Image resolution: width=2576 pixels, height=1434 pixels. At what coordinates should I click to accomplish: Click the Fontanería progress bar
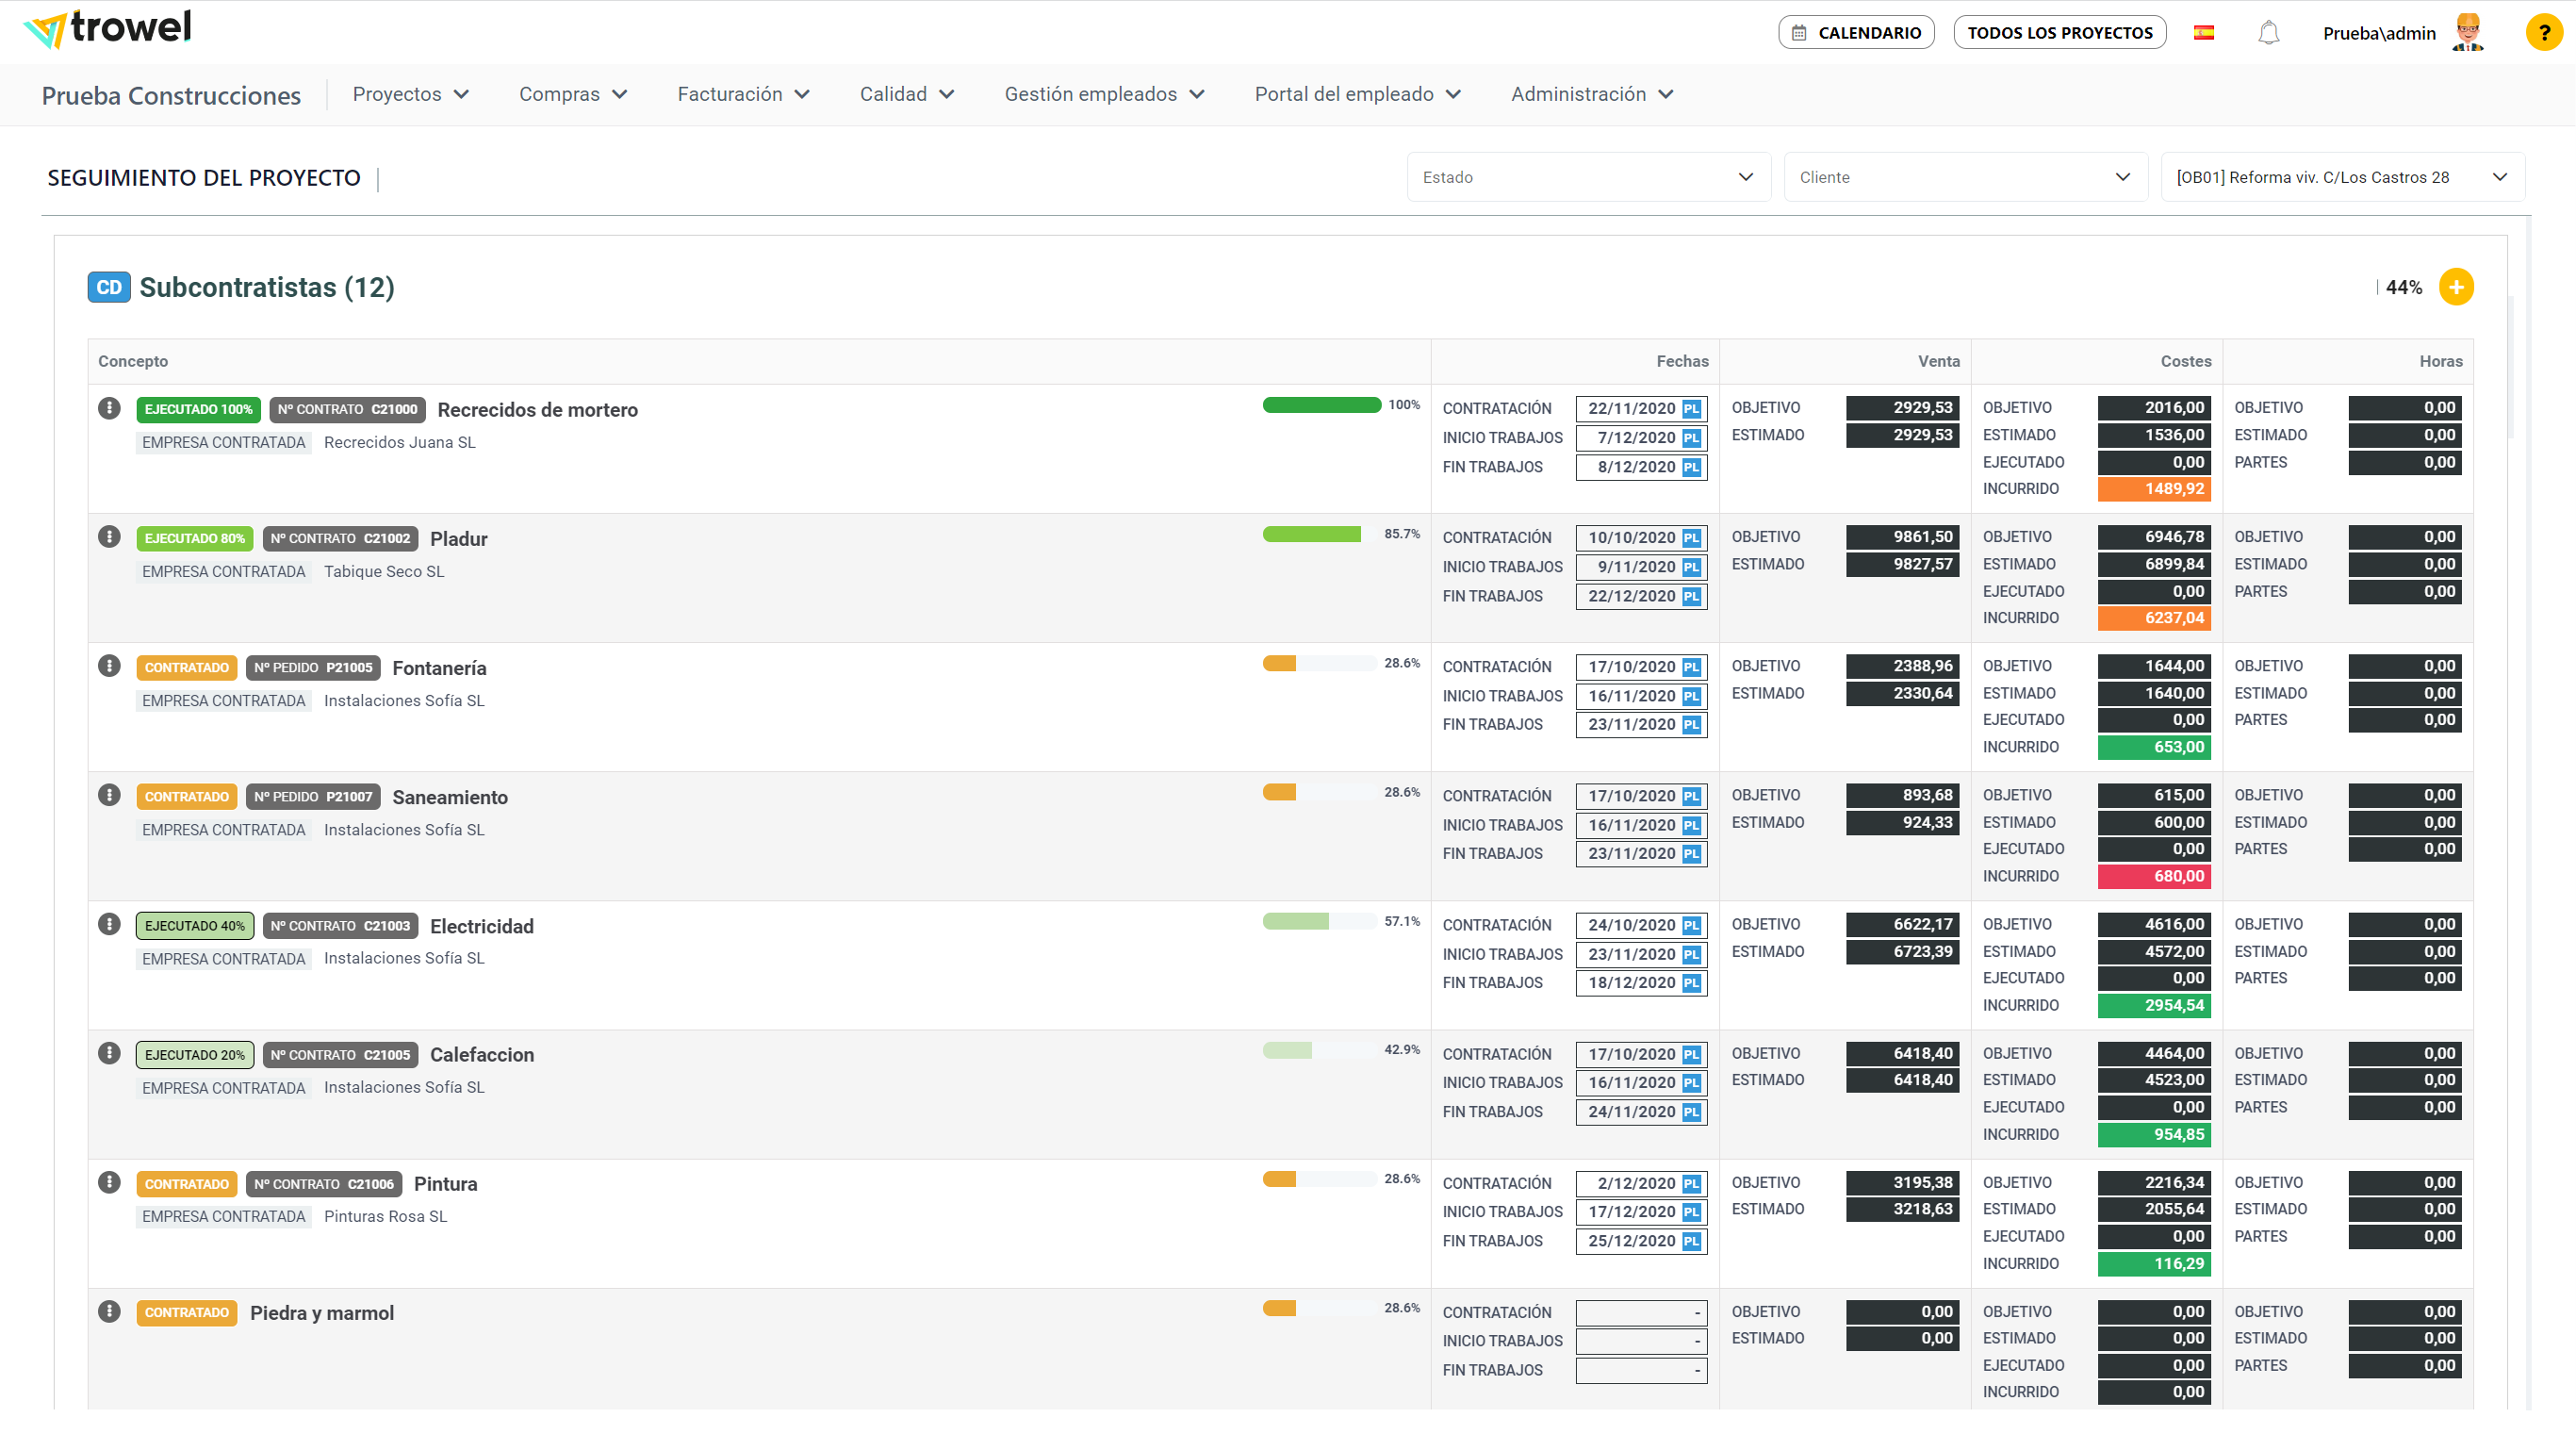pyautogui.click(x=1319, y=663)
